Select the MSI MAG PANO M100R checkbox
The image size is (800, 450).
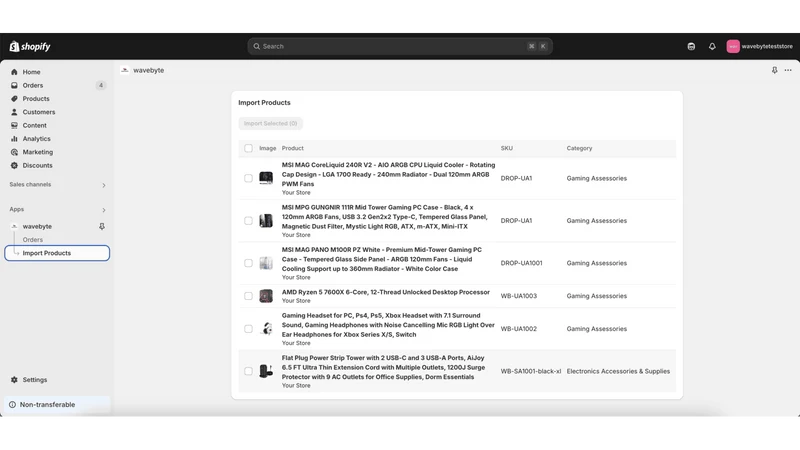248,263
